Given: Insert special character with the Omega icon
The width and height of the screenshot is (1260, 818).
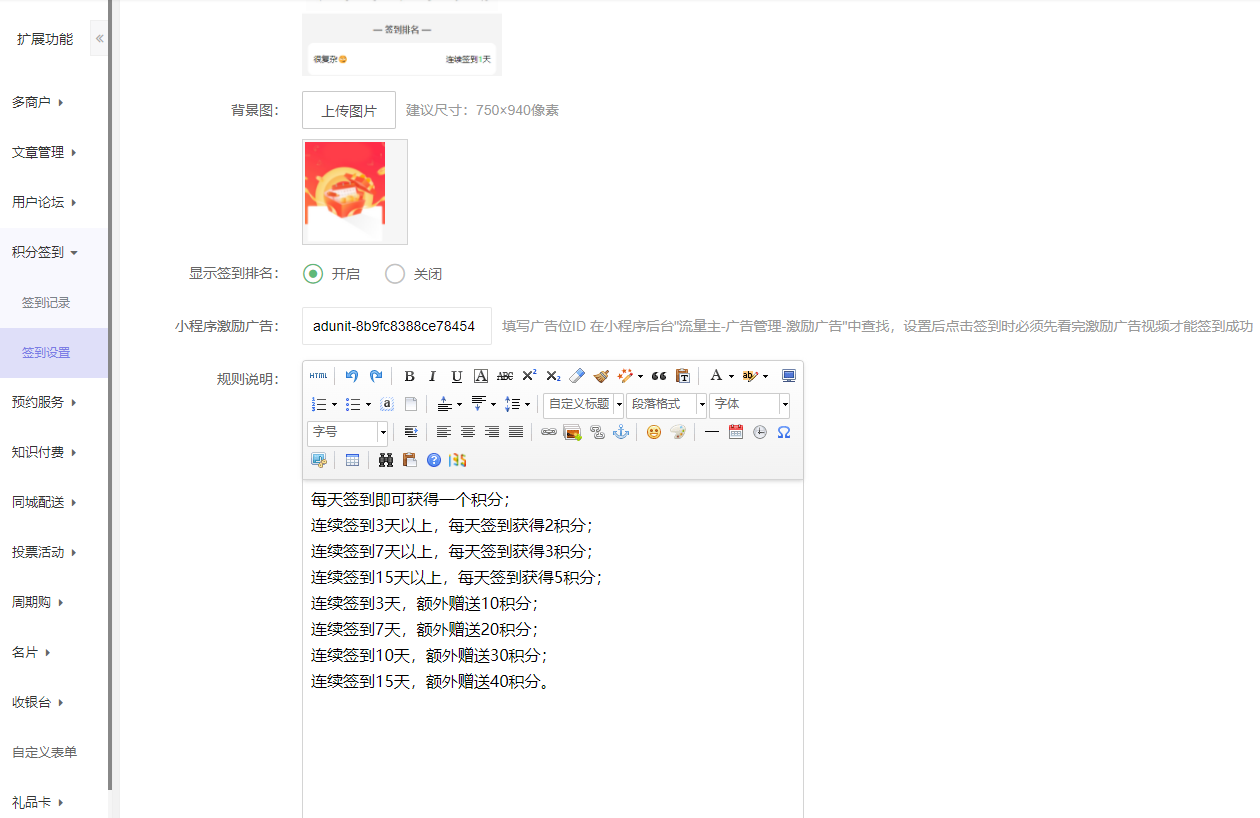Looking at the screenshot, I should 784,432.
